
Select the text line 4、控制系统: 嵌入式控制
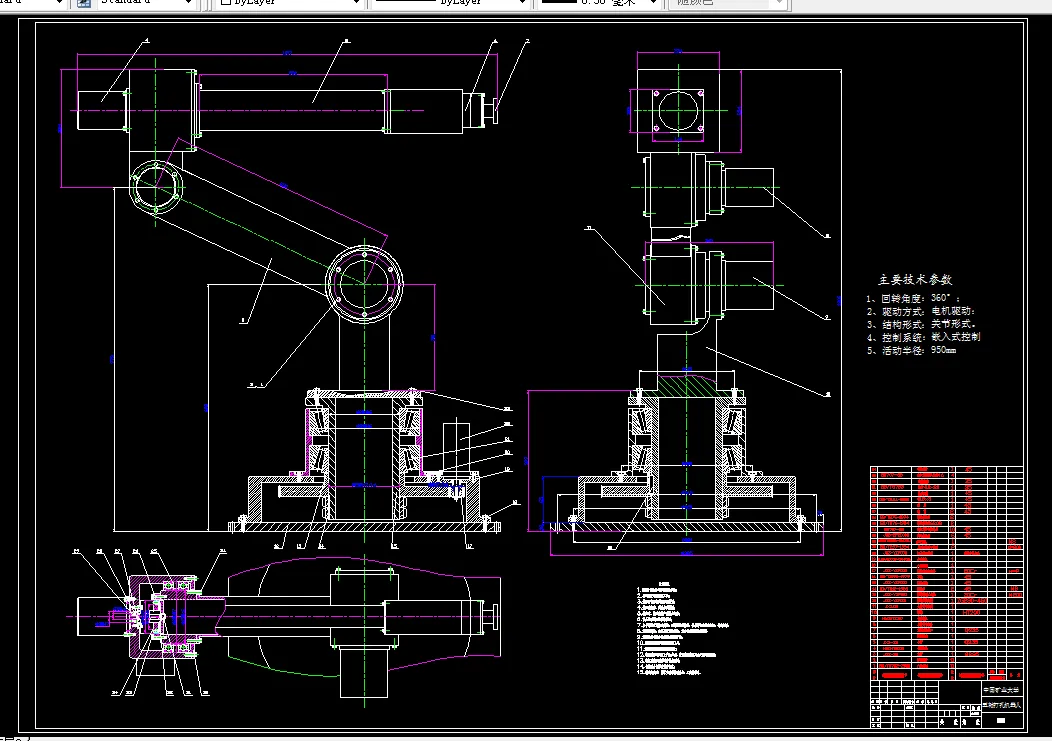point(923,337)
